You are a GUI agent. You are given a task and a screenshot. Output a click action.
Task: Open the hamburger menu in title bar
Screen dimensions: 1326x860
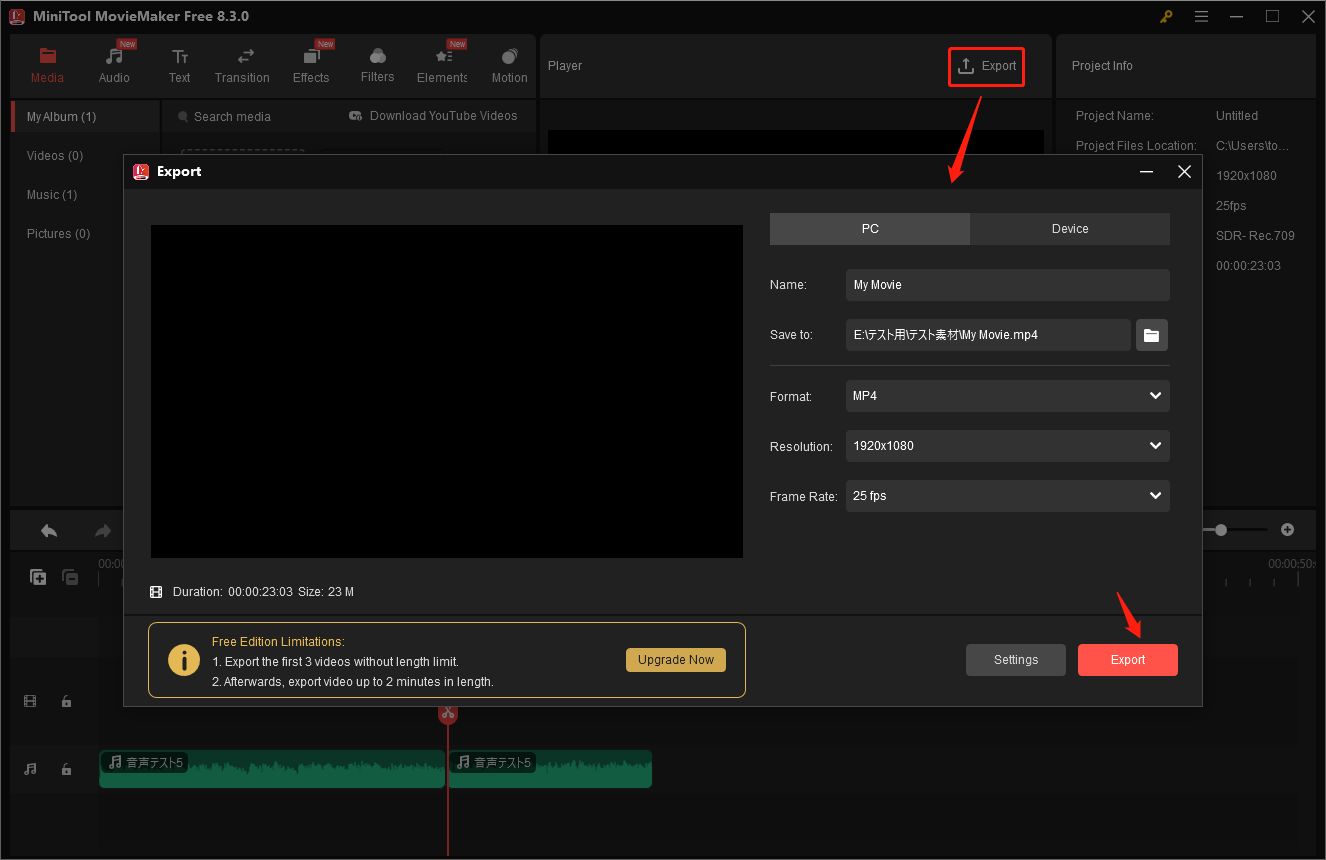click(1202, 17)
